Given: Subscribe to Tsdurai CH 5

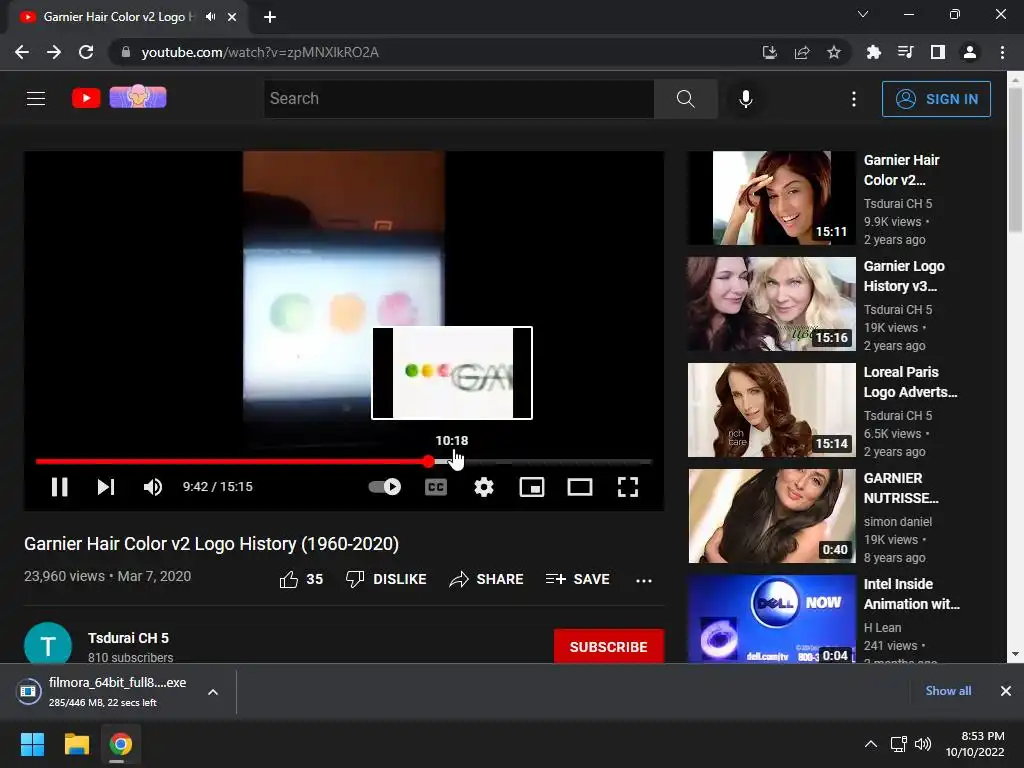Looking at the screenshot, I should pos(609,647).
